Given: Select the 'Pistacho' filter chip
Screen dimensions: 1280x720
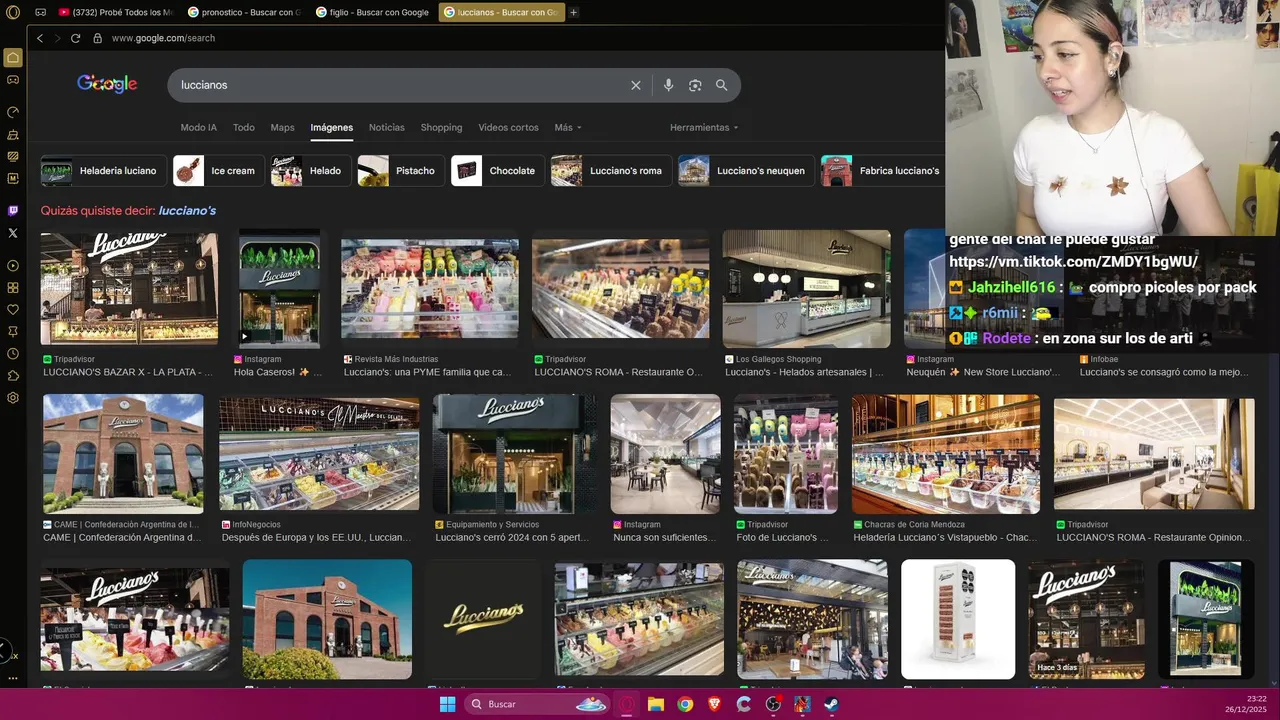Looking at the screenshot, I should pos(401,171).
